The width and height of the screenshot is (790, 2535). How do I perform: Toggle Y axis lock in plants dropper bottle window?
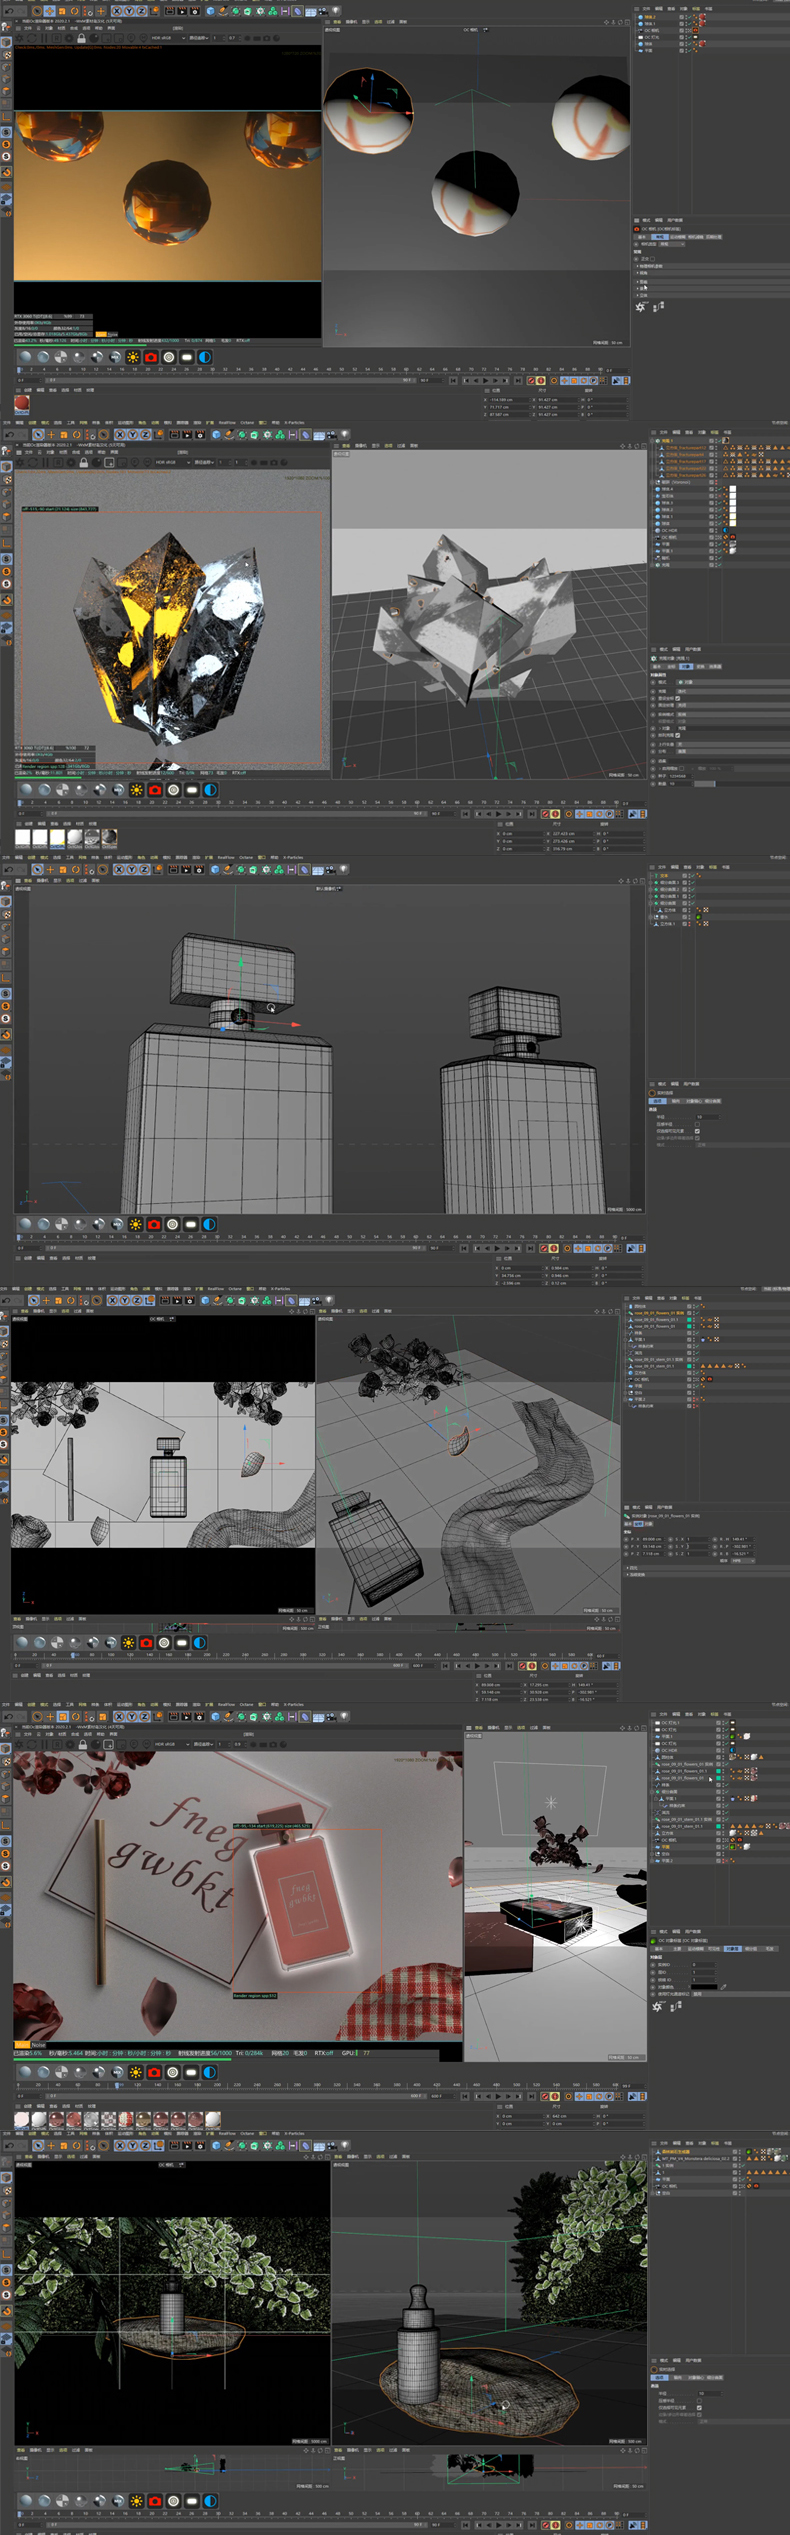[132, 2146]
